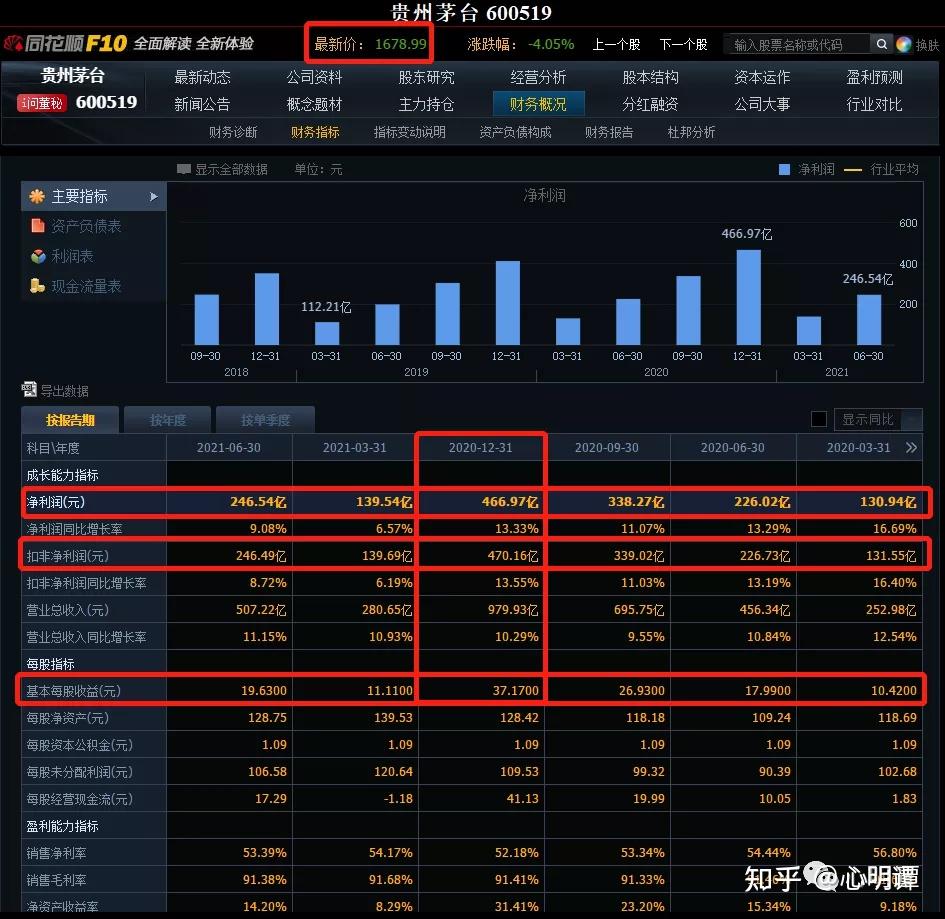Toggle the 净利润 legend in the chart
945x919 pixels.
(791, 169)
